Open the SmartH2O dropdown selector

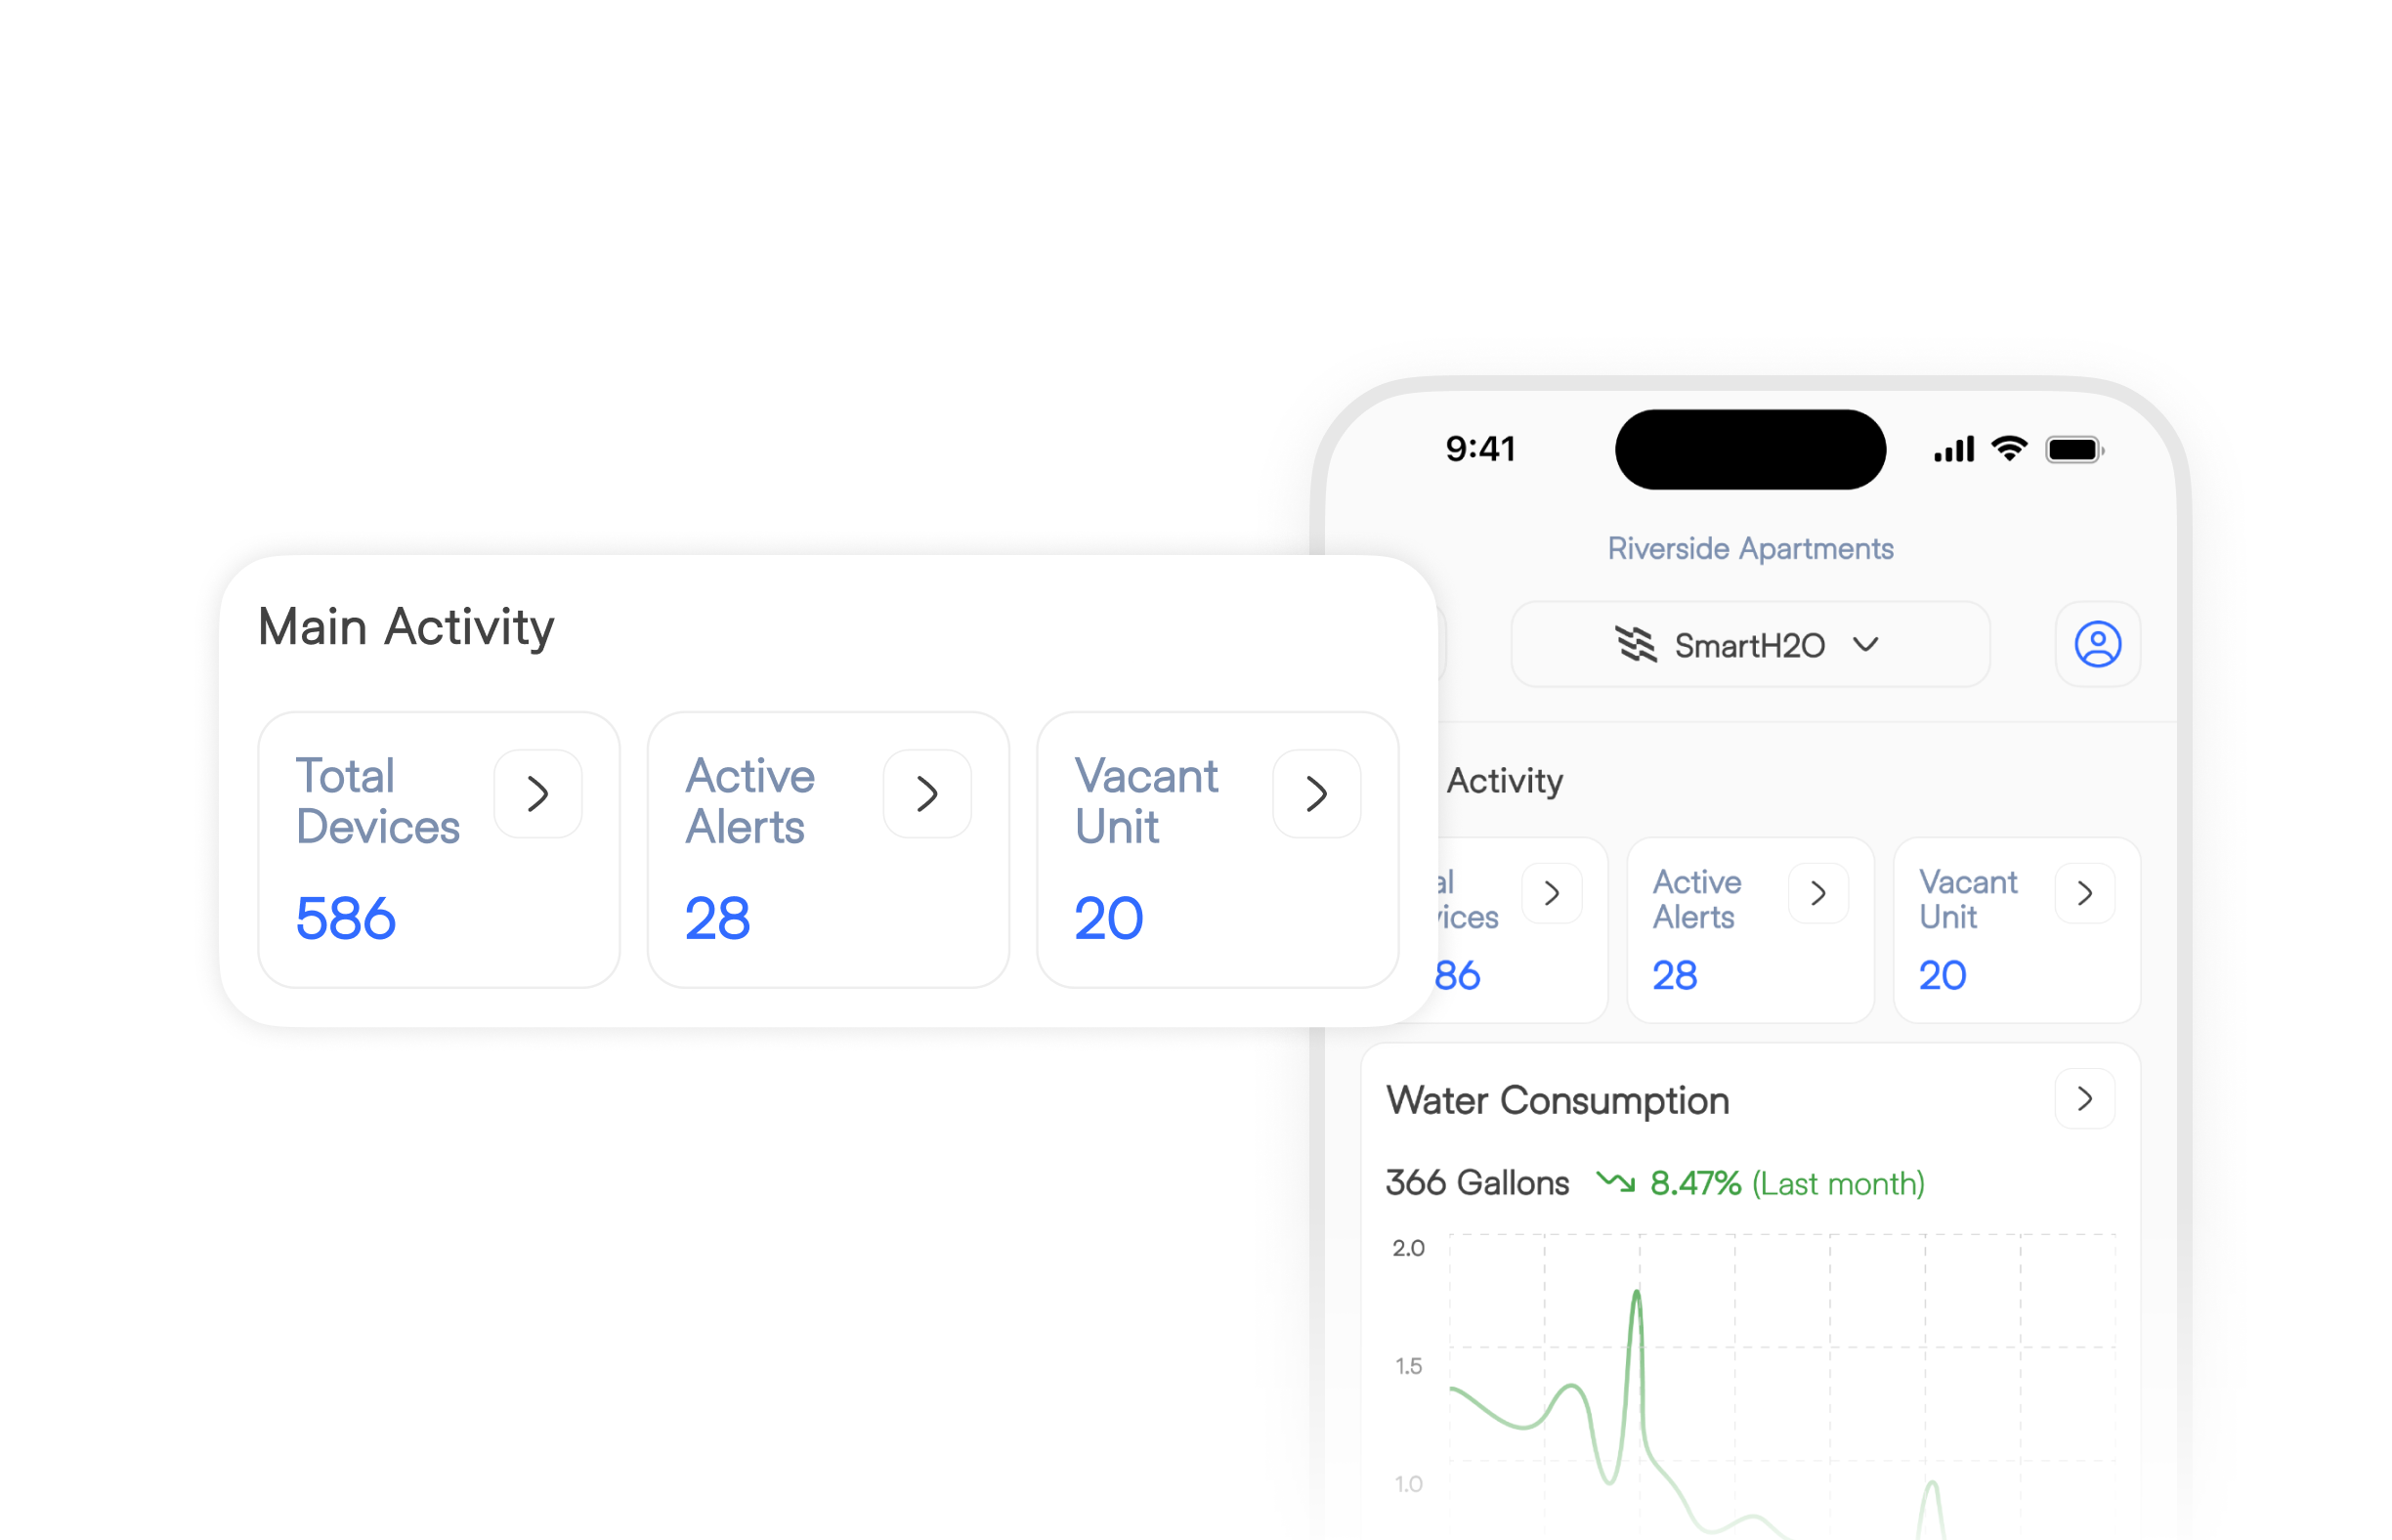[x=1749, y=643]
